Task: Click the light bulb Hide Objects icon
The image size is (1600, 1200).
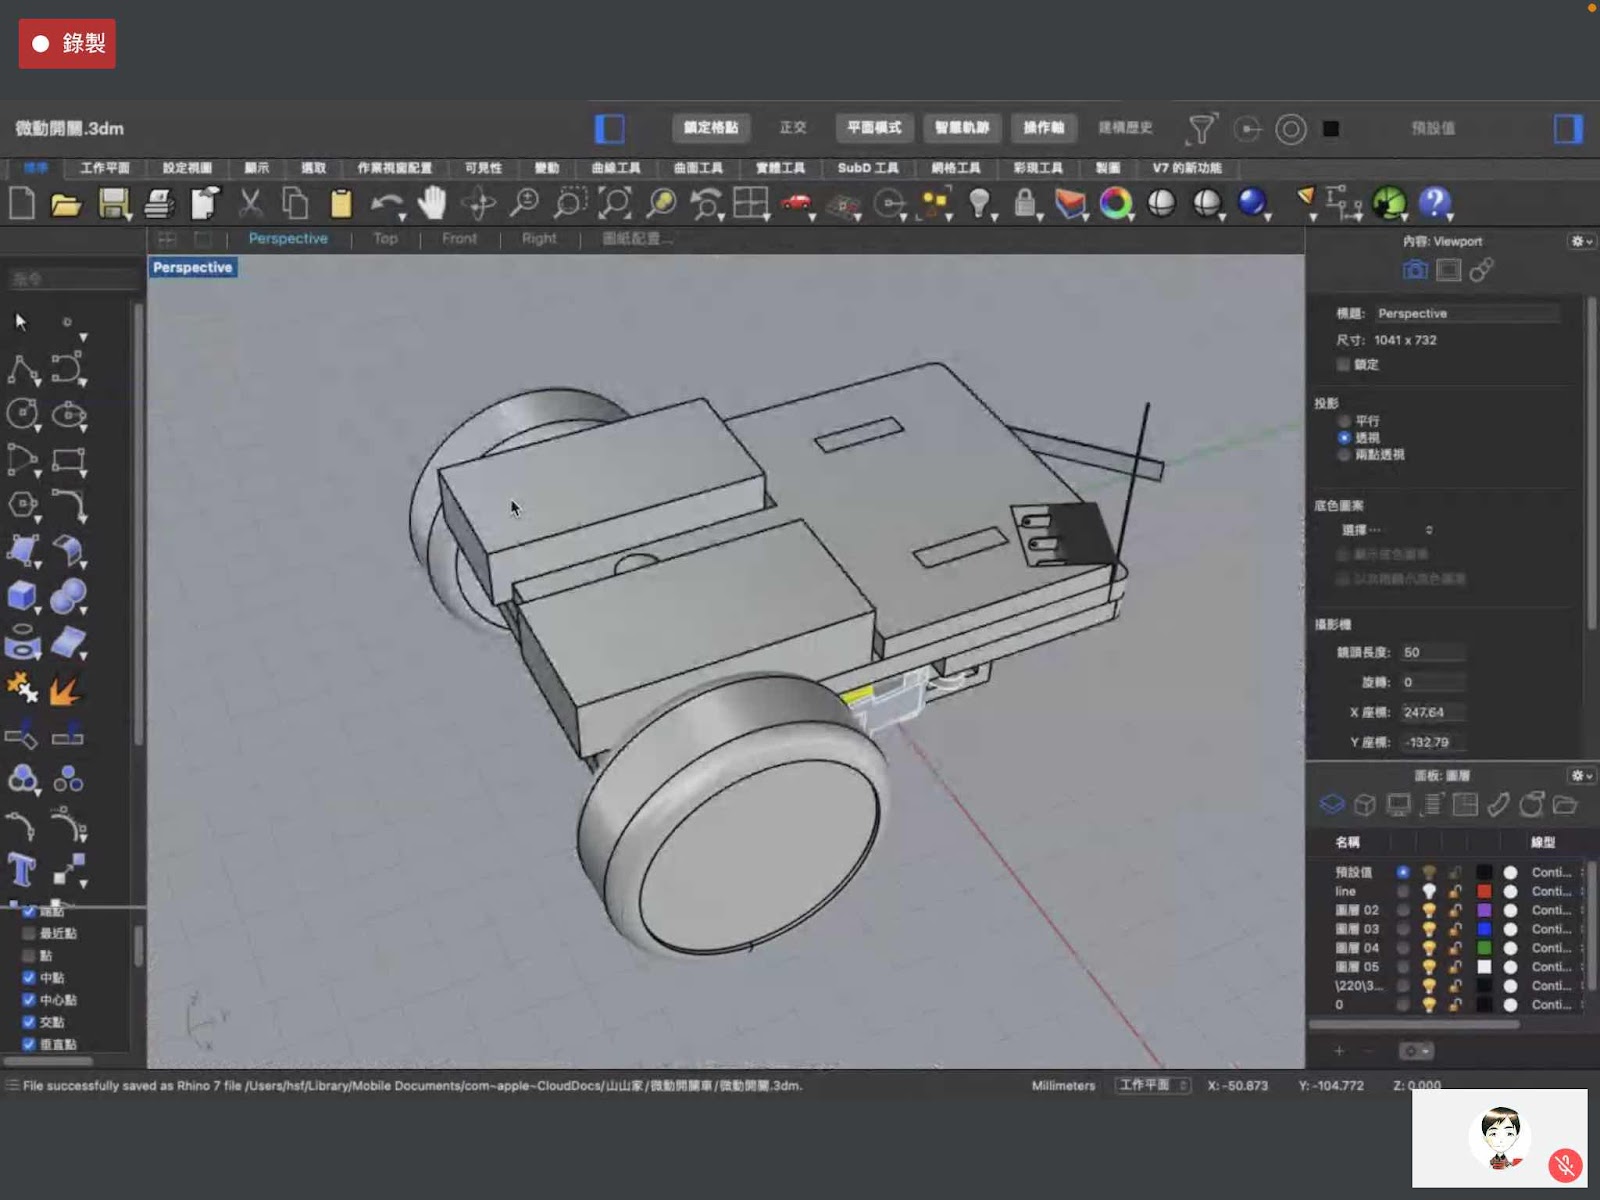Action: [x=979, y=204]
